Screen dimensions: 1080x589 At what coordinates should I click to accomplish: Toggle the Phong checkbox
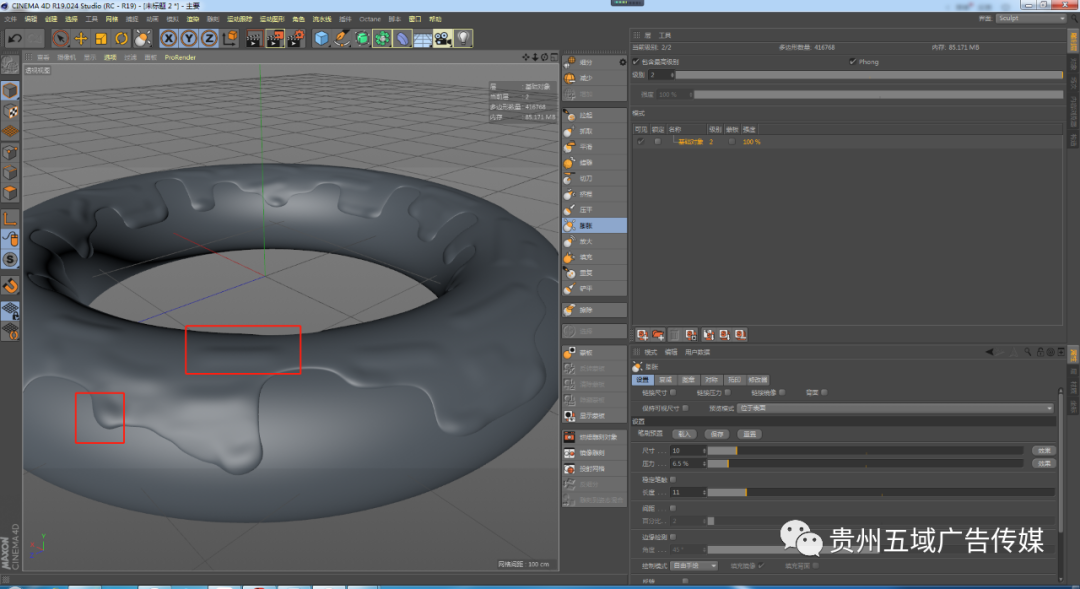pyautogui.click(x=853, y=61)
